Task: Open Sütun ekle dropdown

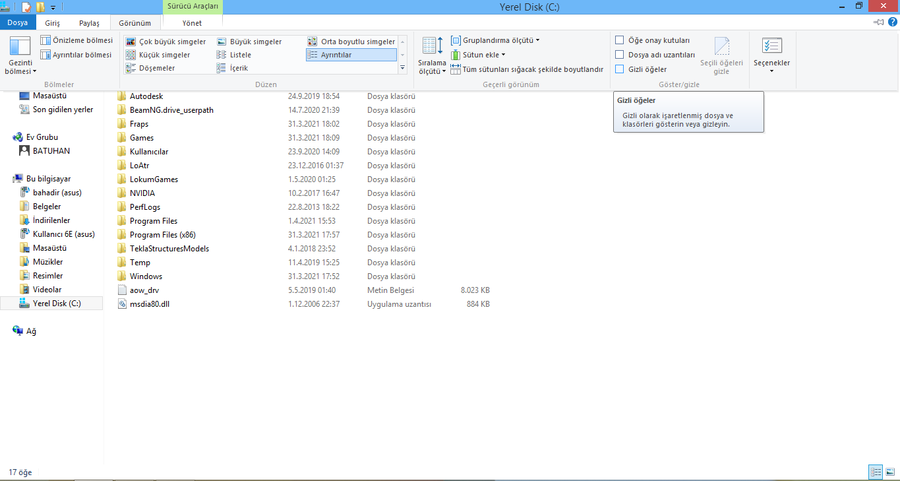Action: click(478, 55)
